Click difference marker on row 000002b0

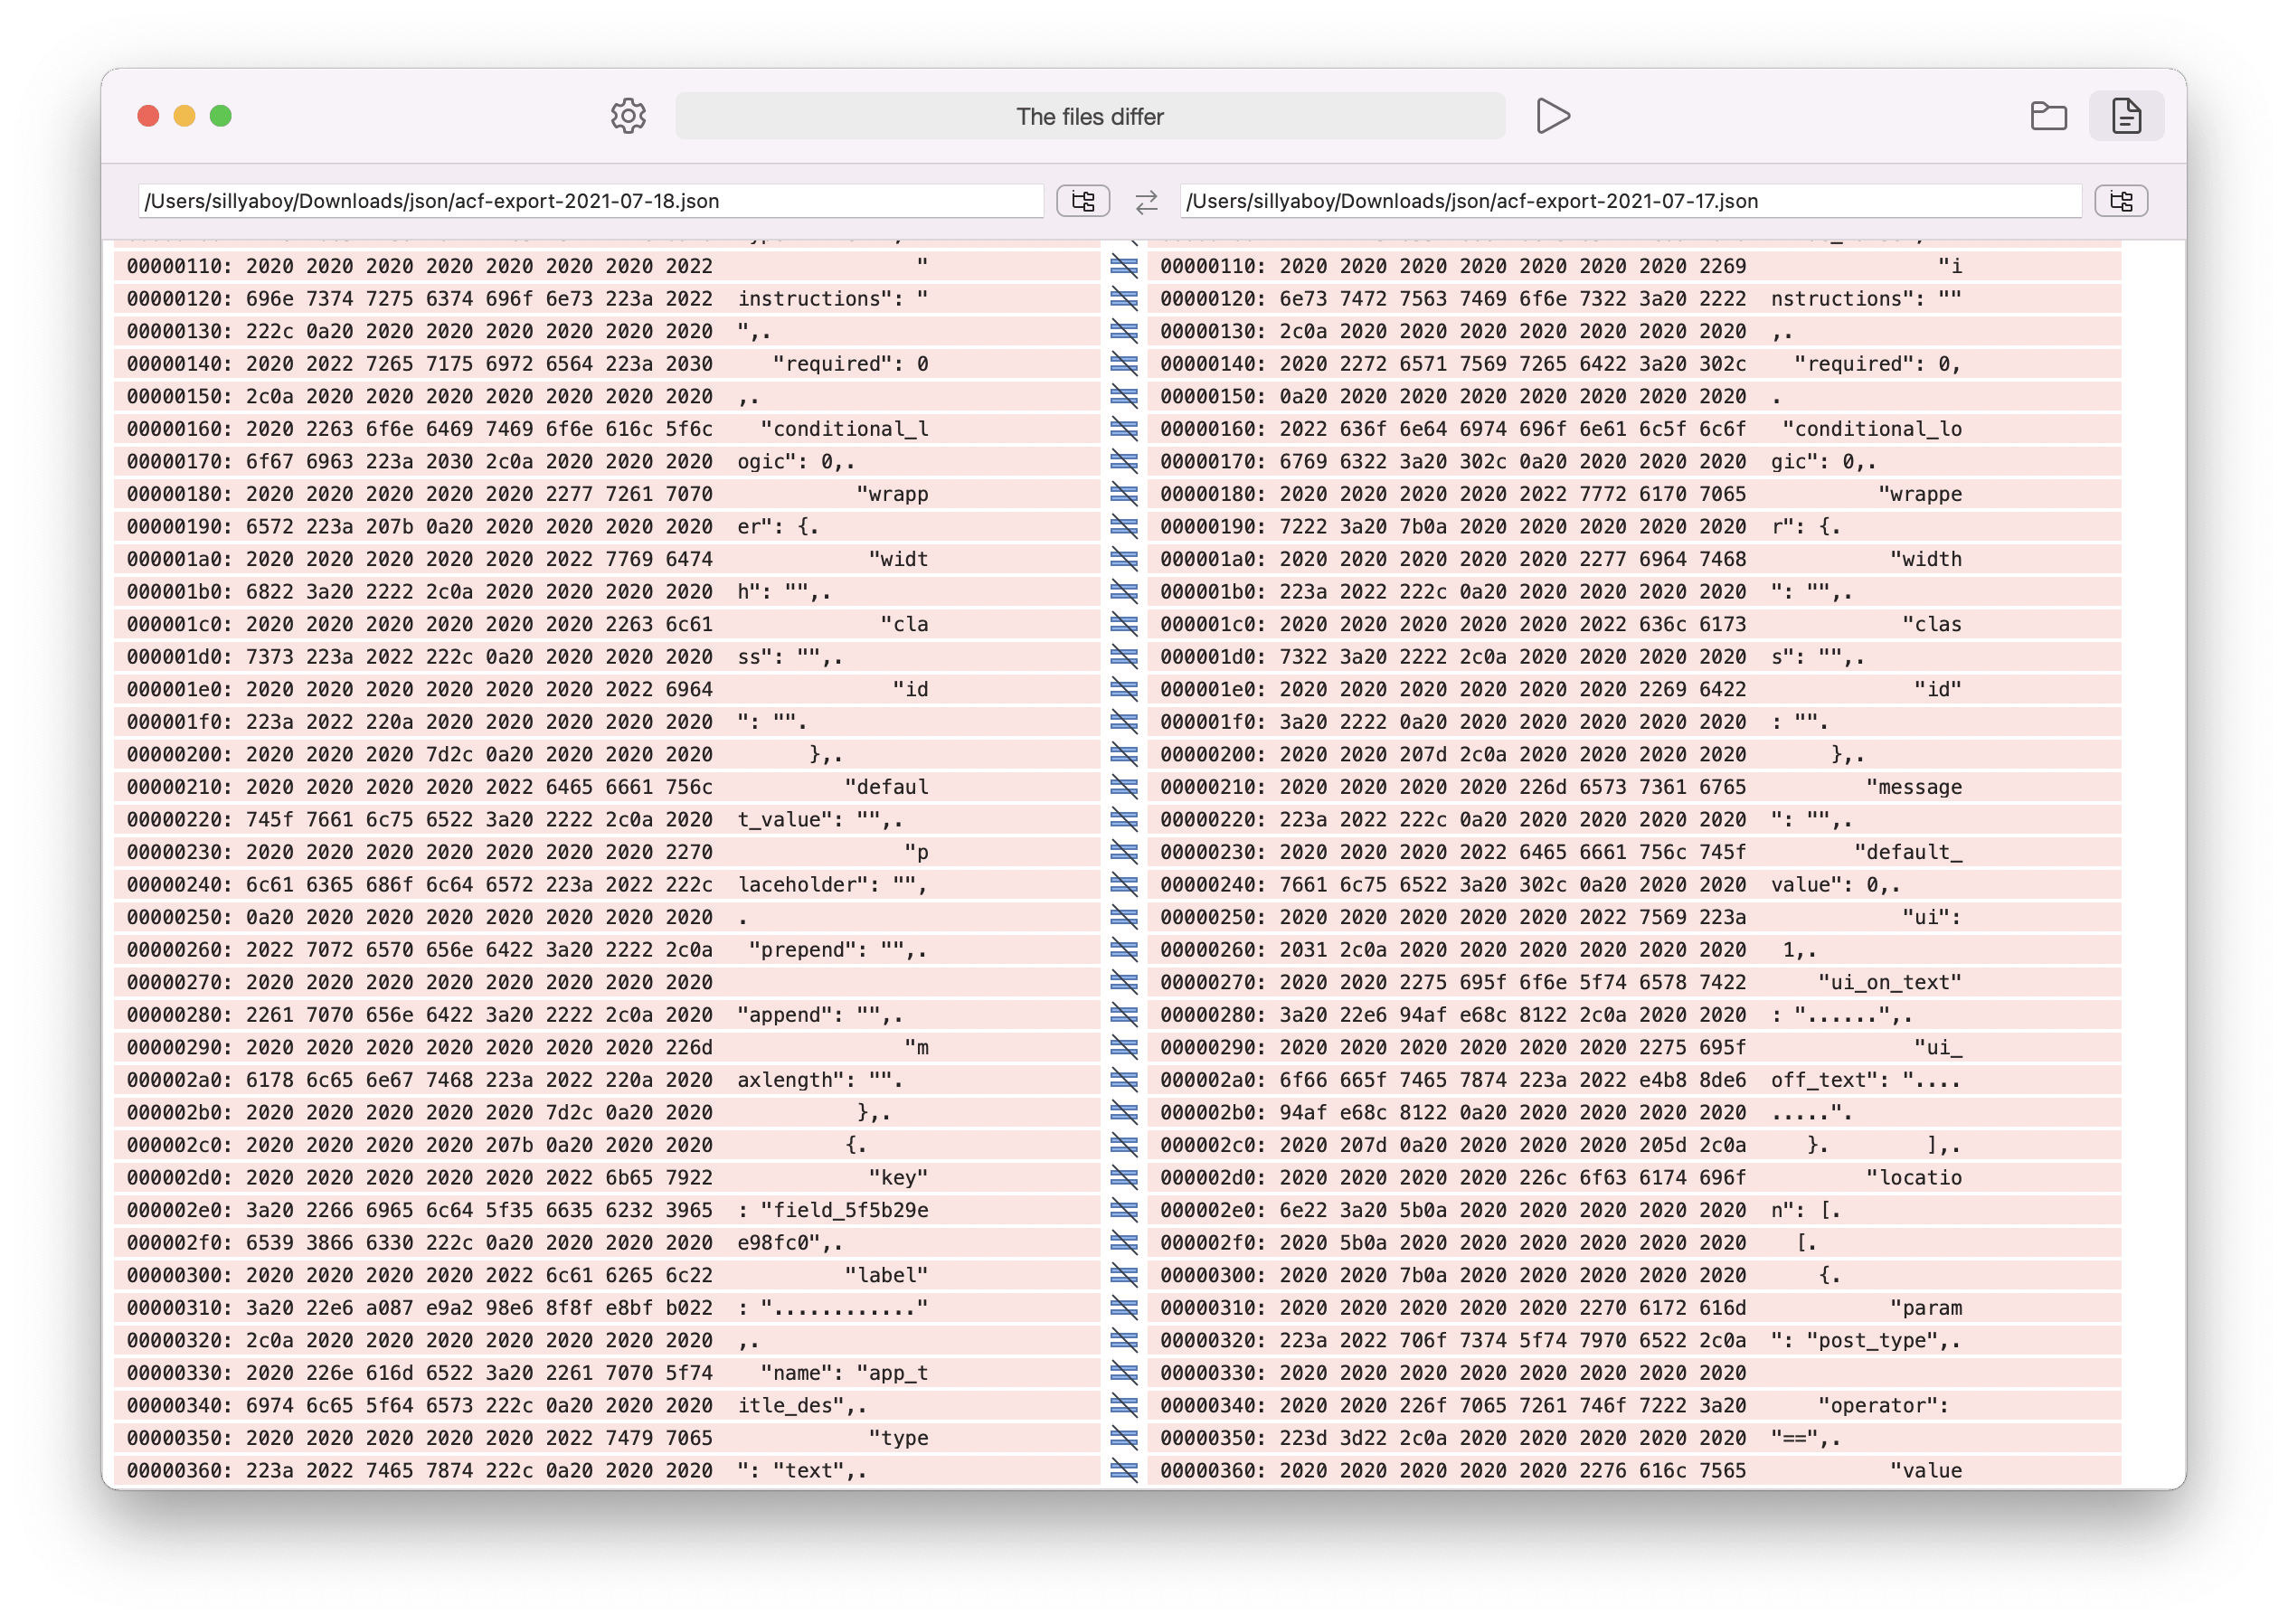(1124, 1112)
